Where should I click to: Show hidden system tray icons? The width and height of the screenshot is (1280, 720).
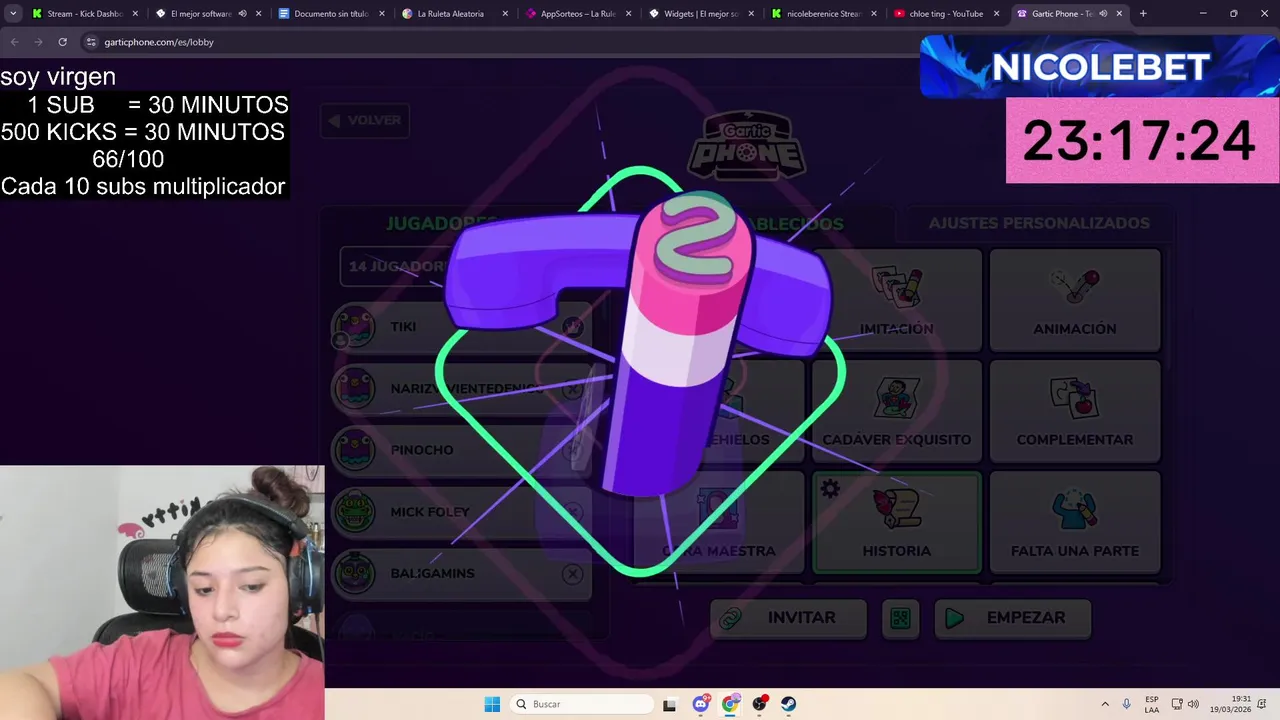1105,704
